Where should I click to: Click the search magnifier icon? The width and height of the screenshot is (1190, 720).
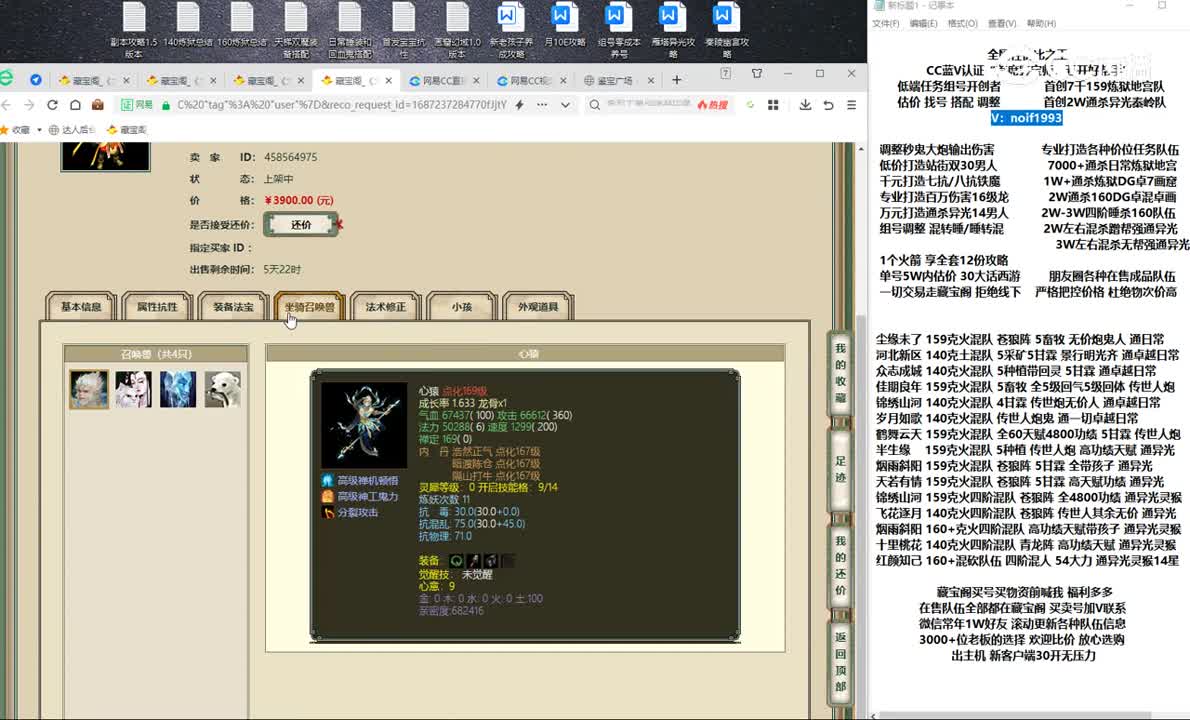[x=595, y=105]
